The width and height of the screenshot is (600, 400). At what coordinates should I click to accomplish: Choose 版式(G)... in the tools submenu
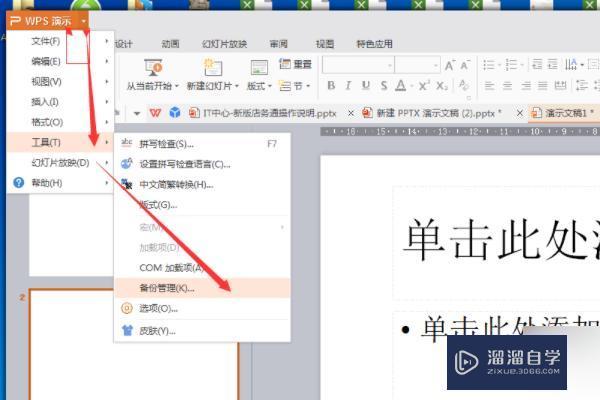click(x=202, y=205)
